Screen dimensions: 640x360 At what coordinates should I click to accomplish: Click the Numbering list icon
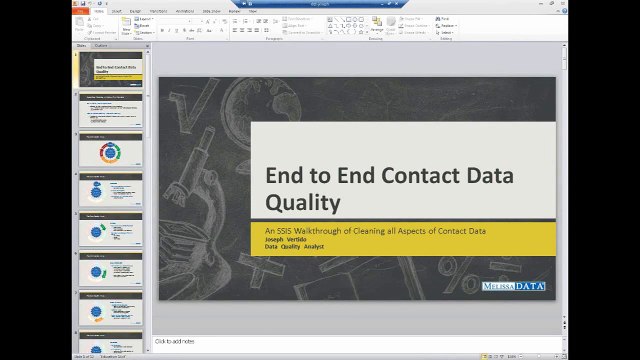(246, 21)
